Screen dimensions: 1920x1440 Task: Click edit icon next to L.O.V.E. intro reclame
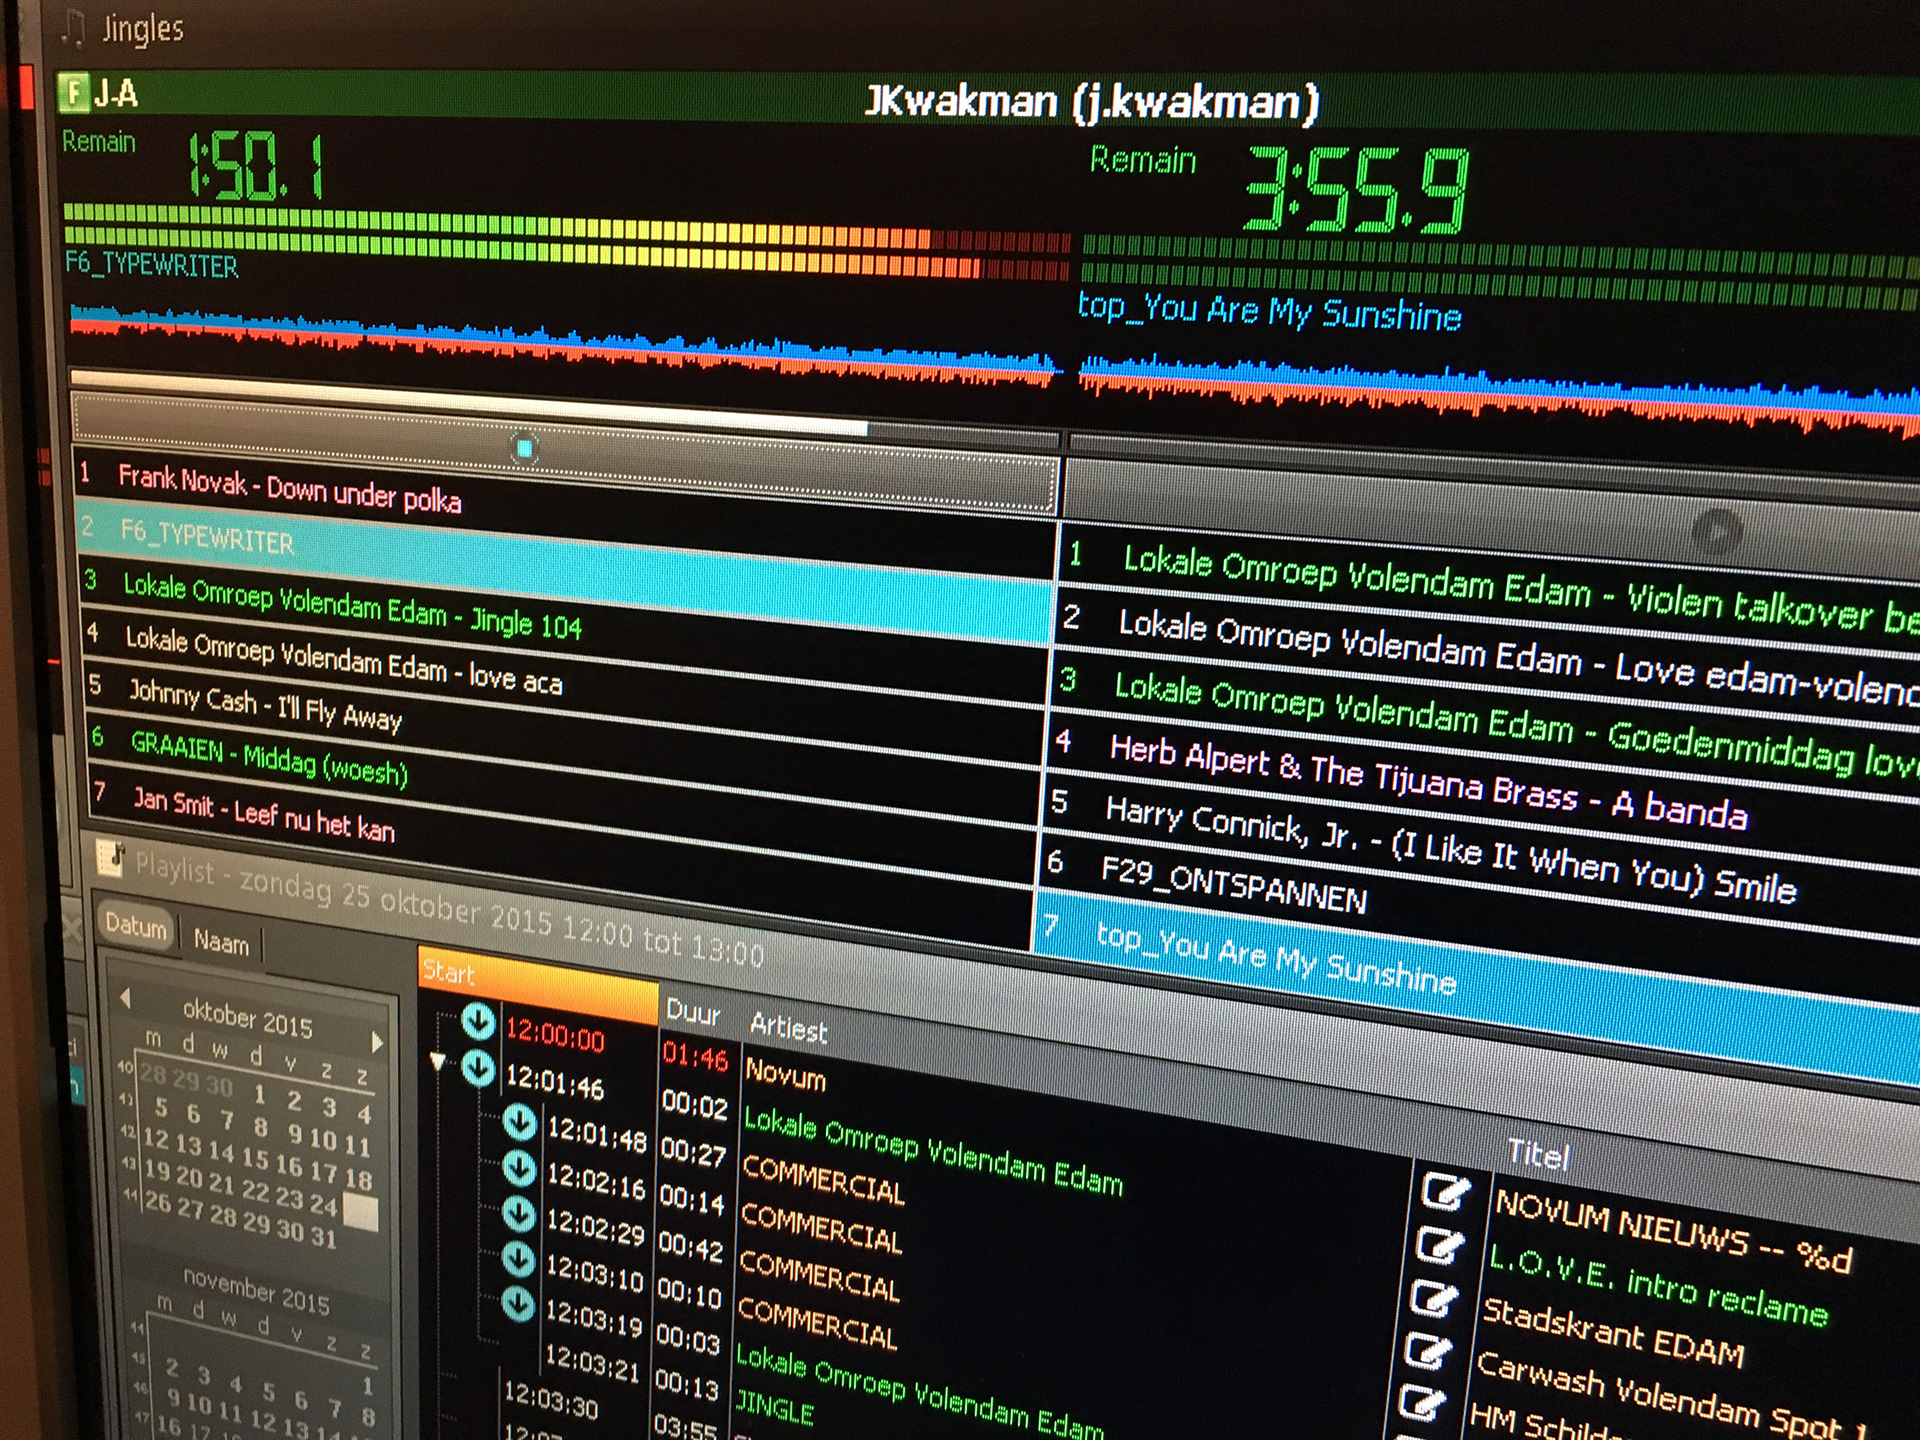coord(1439,1245)
